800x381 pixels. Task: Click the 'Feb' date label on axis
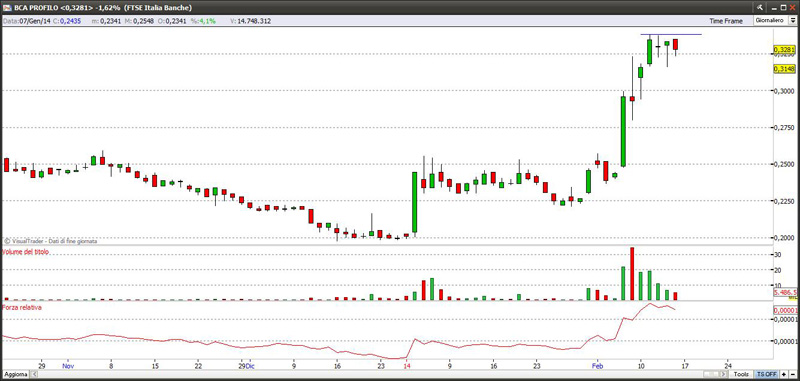(x=596, y=366)
